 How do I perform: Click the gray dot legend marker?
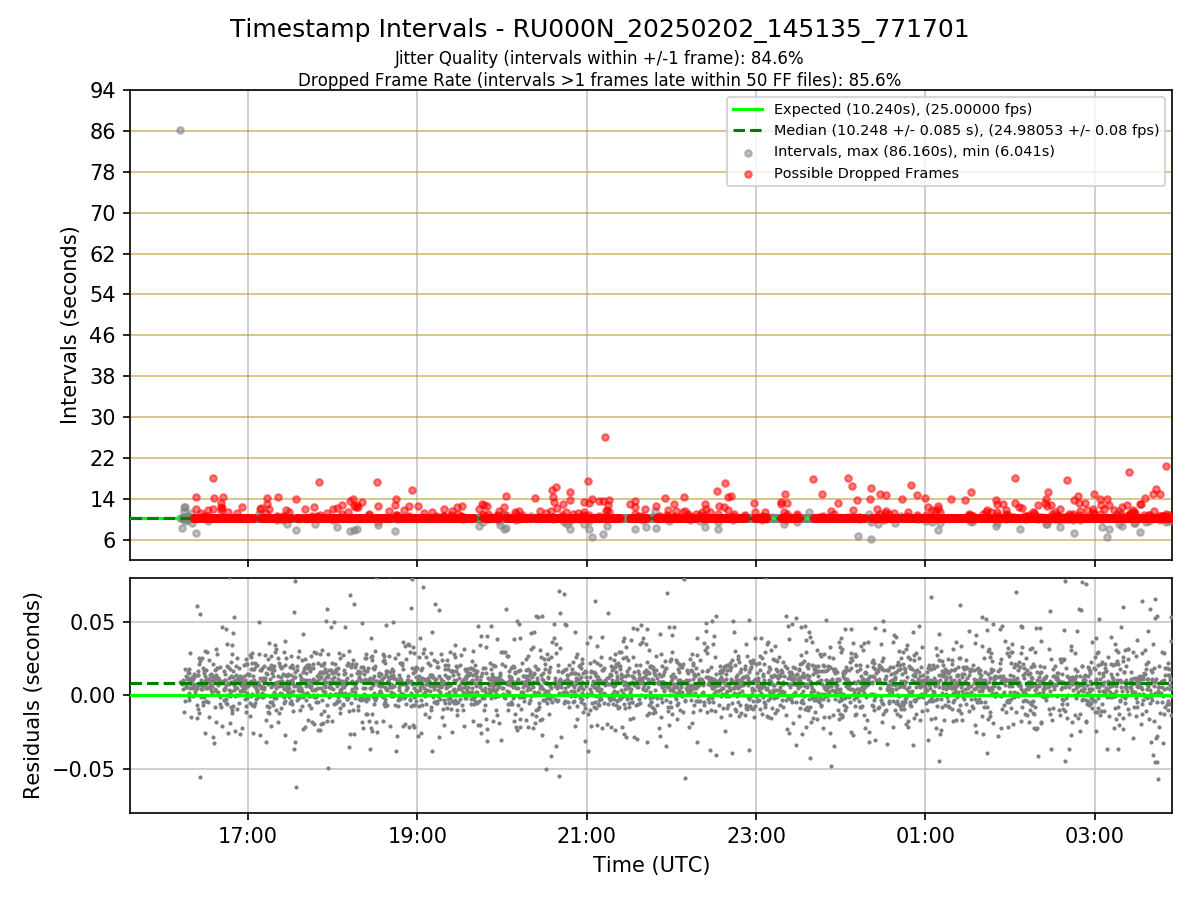pyautogui.click(x=749, y=153)
